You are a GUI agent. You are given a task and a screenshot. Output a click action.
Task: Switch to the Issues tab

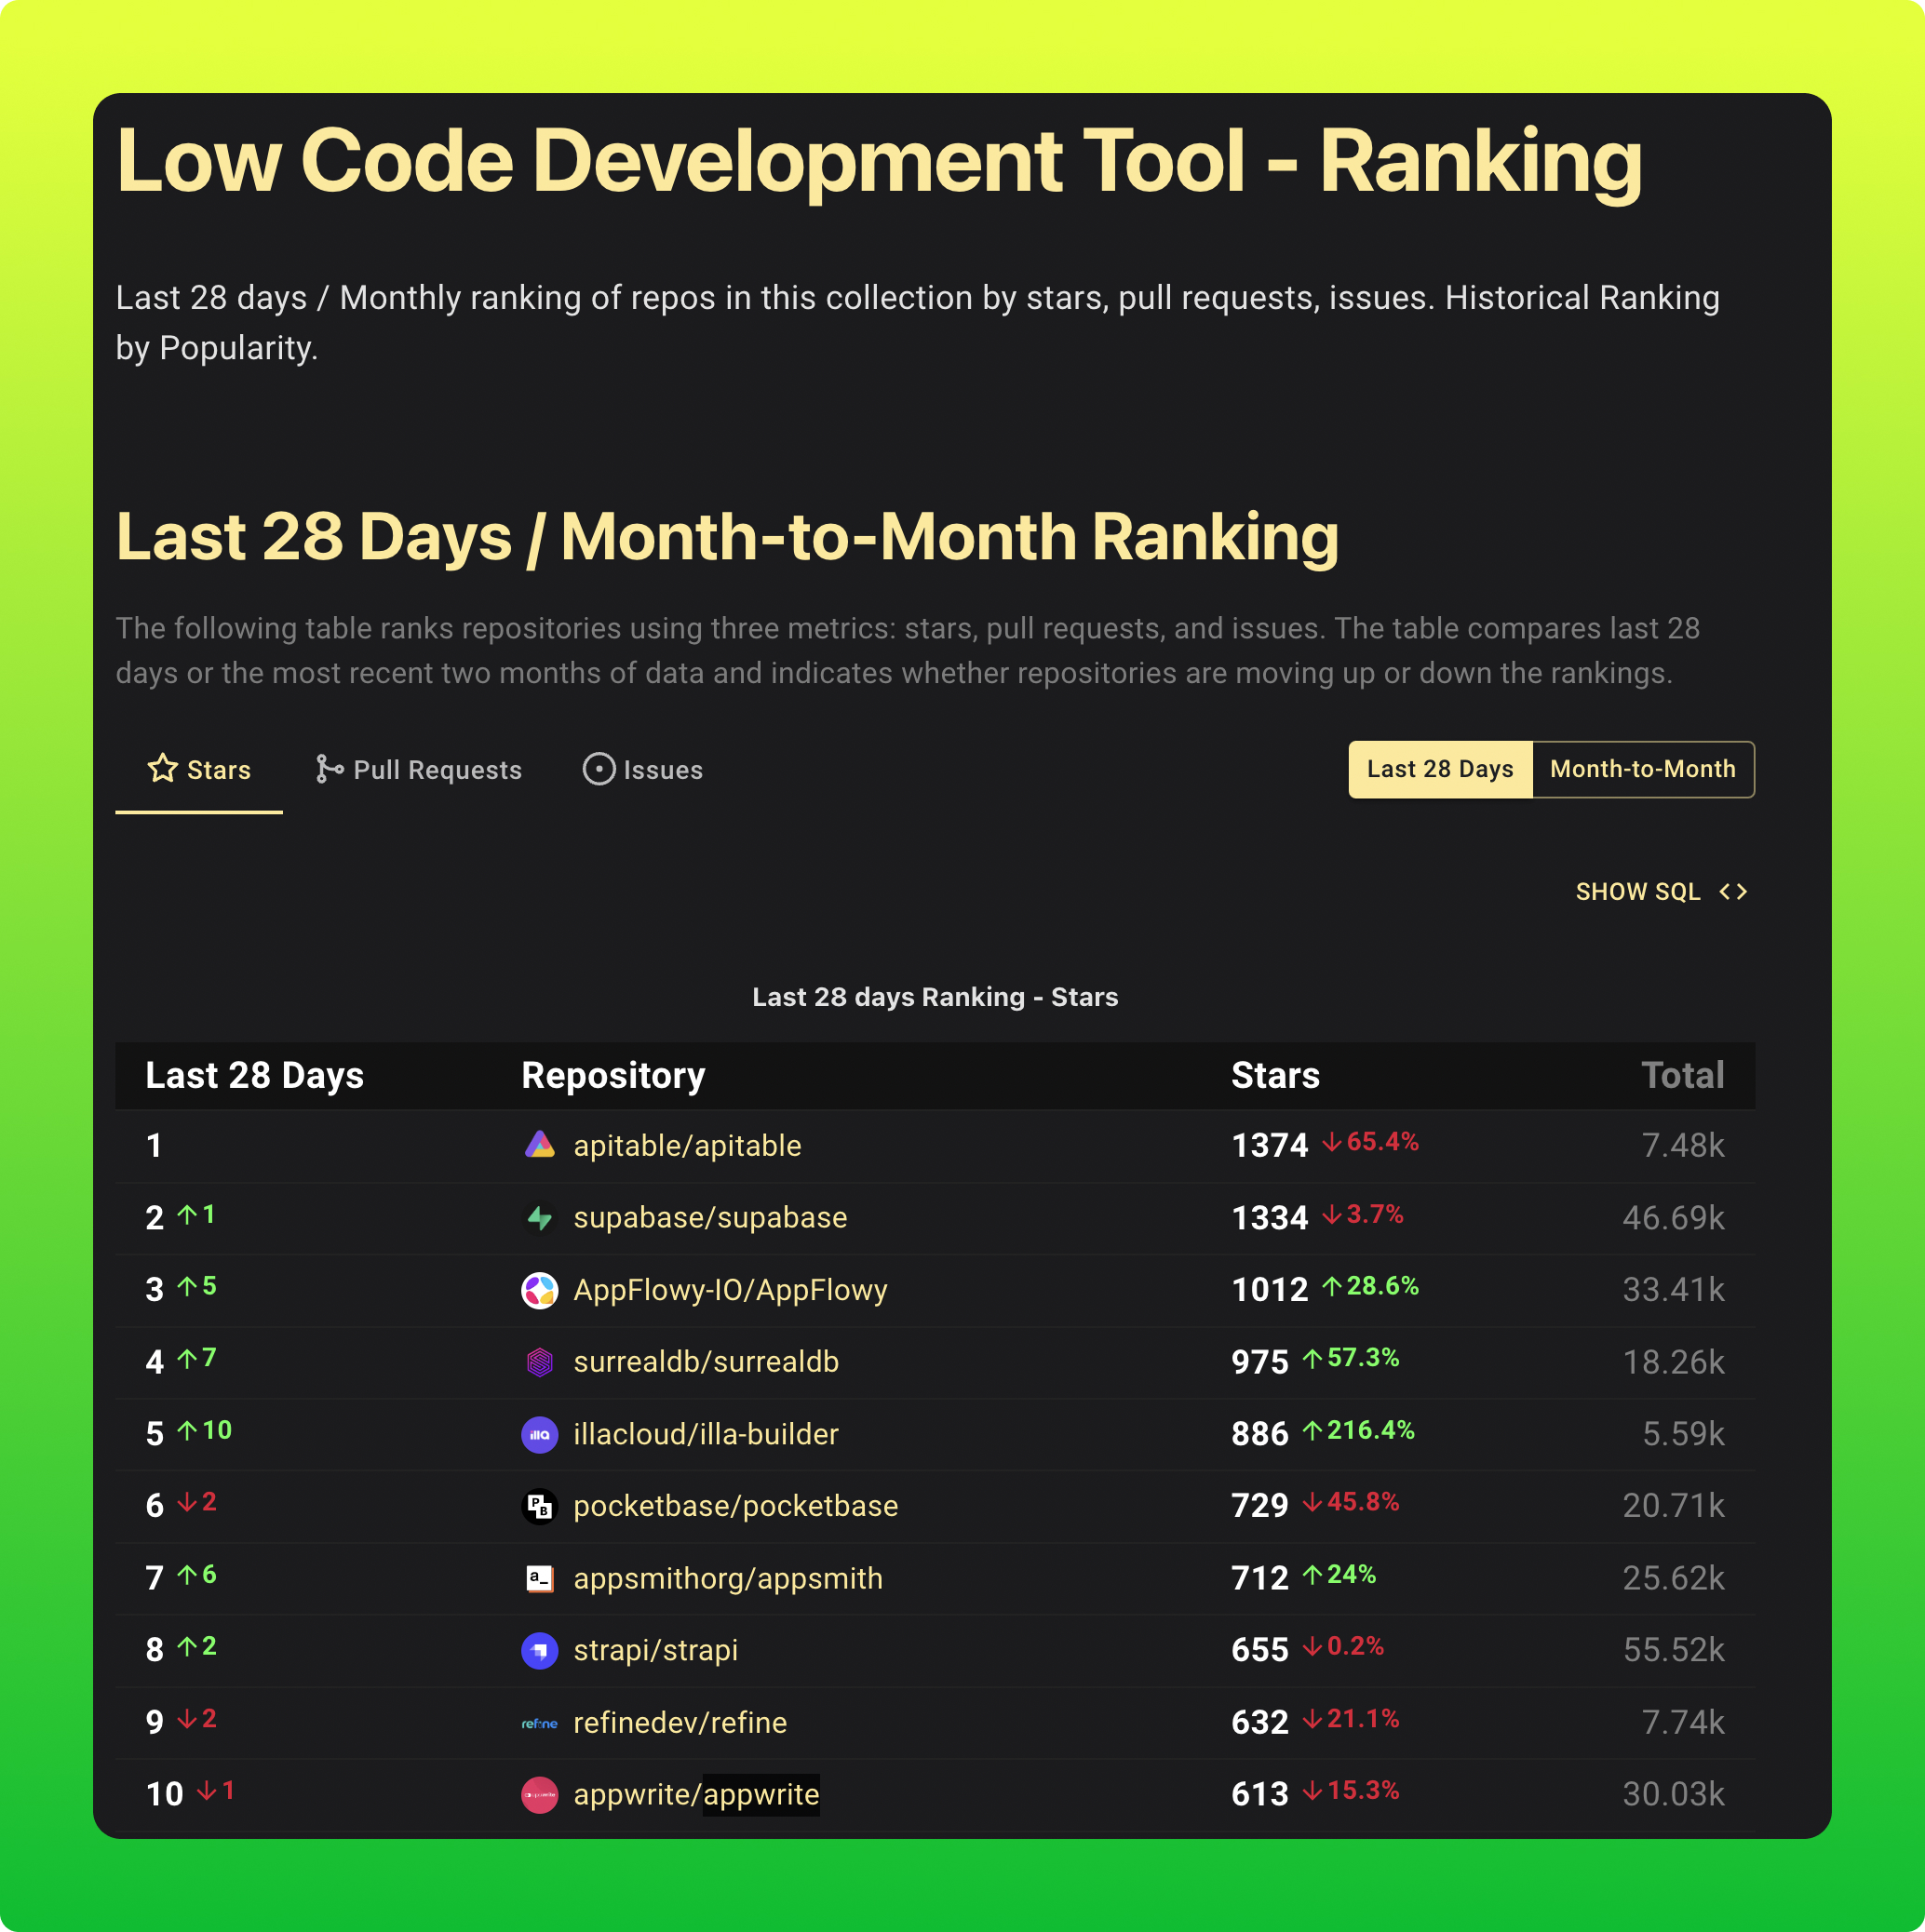tap(643, 769)
